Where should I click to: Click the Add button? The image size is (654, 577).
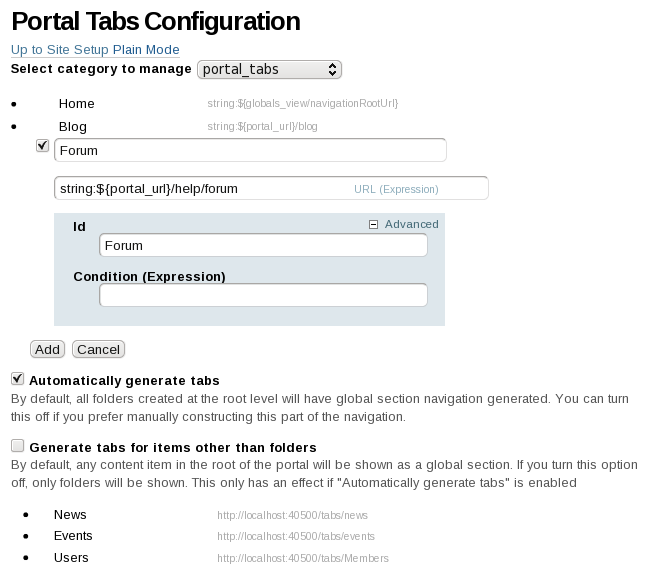pos(47,349)
